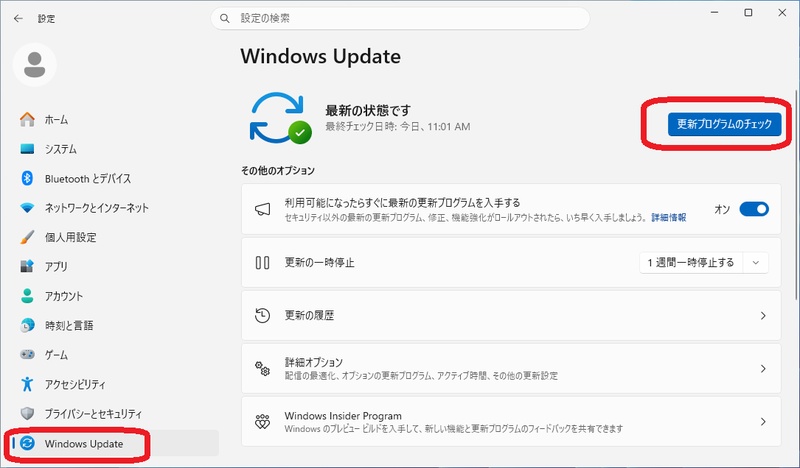This screenshot has width=800, height=468.
Task: Open ネットワークとインターネット settings
Action: tap(115, 208)
